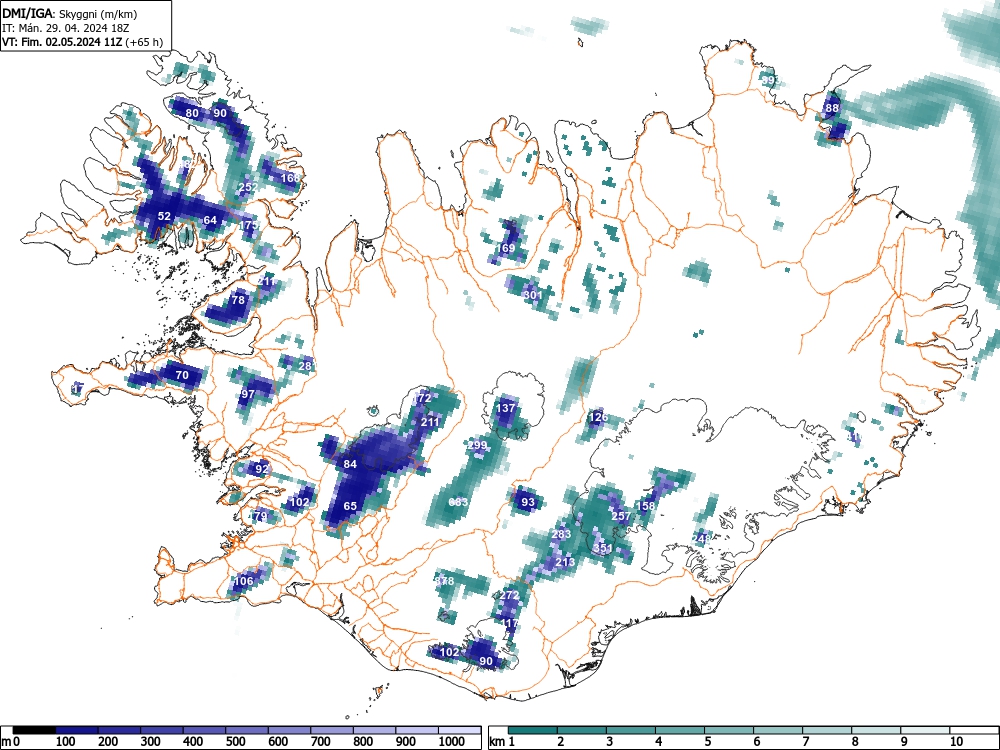Click the visibility value 683
1000x750 pixels.
click(459, 502)
